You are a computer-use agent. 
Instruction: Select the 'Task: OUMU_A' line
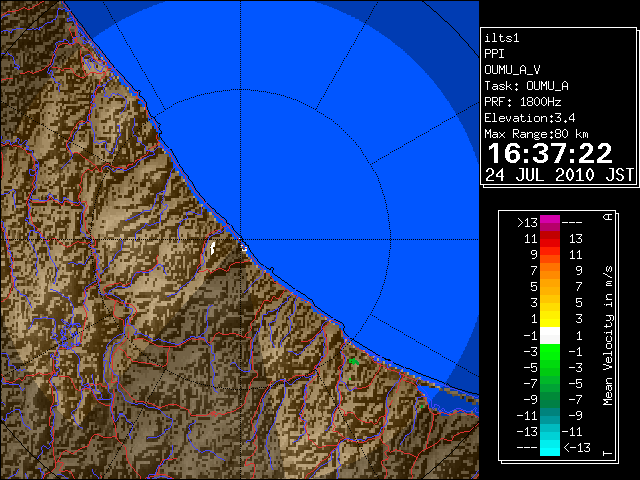tap(526, 86)
